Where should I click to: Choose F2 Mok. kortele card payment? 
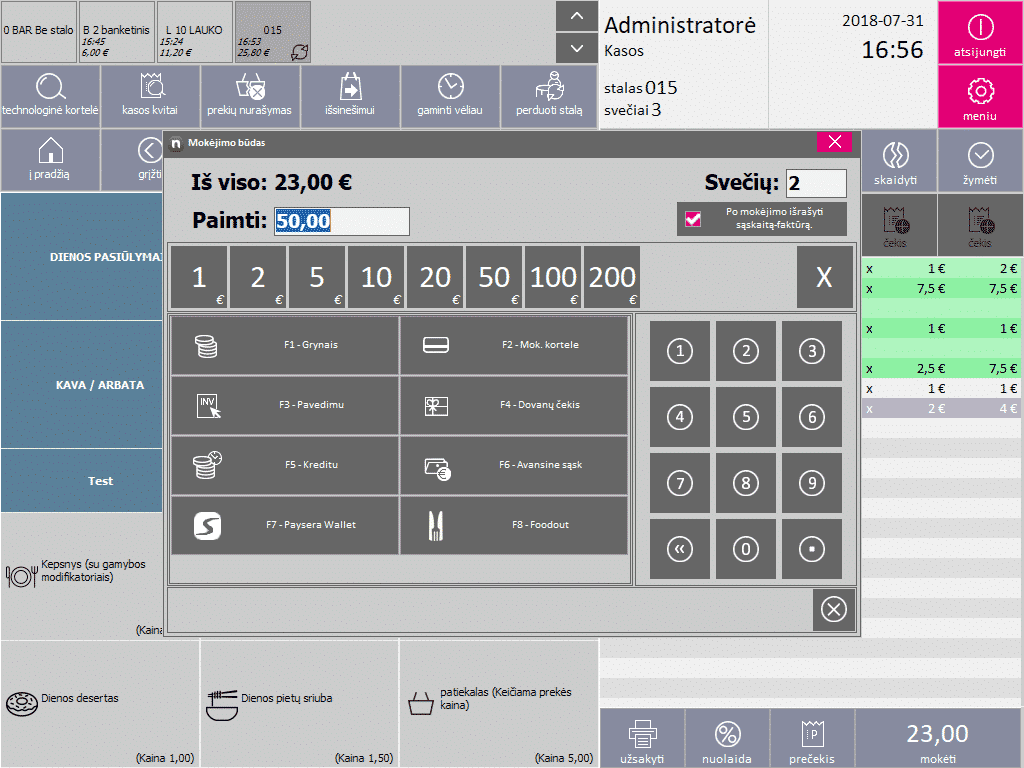point(514,345)
